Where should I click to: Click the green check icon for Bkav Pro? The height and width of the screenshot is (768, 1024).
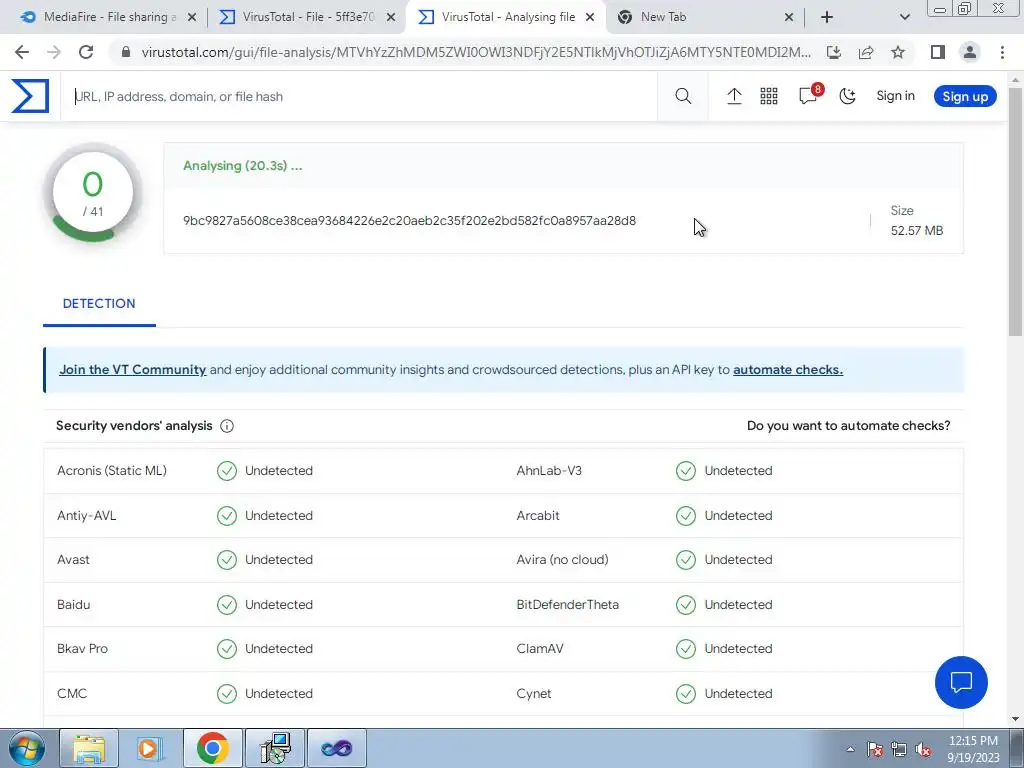pos(227,649)
